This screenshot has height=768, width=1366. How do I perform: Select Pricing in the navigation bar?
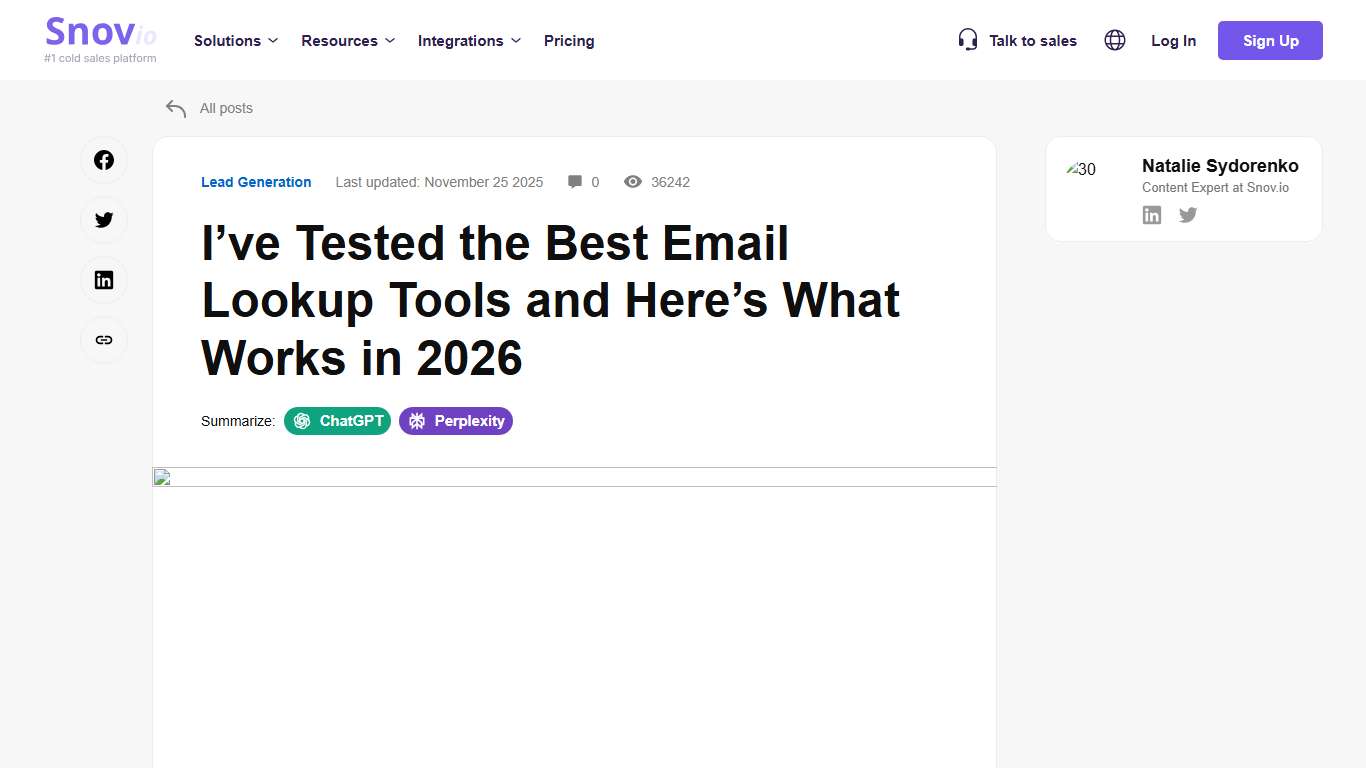pos(569,41)
